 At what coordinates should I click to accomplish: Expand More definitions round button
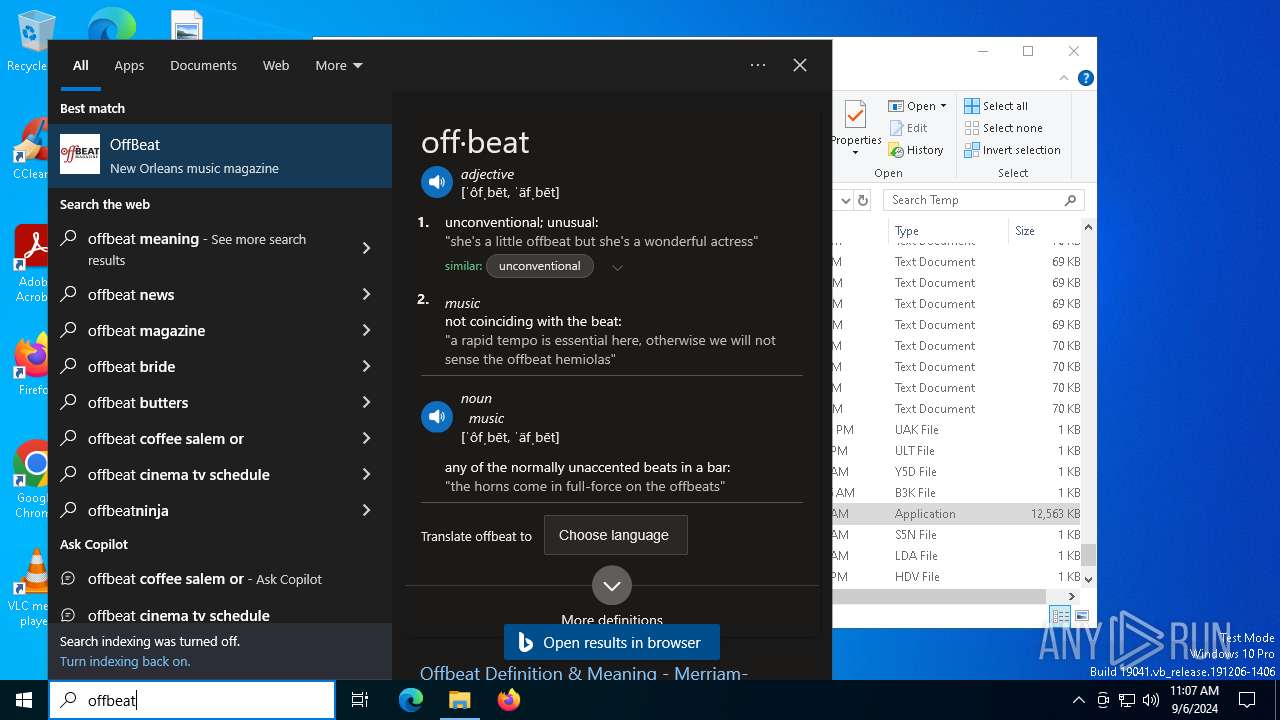pos(611,585)
